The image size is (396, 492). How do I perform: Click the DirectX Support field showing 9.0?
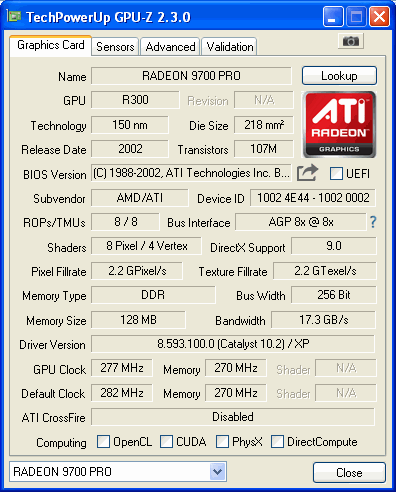click(334, 246)
